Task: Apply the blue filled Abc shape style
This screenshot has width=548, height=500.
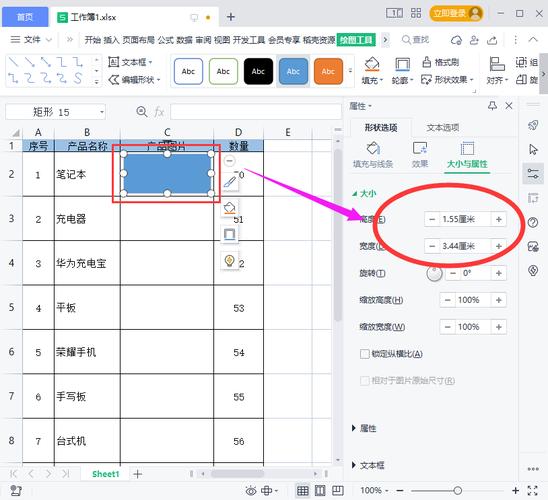Action: click(293, 71)
